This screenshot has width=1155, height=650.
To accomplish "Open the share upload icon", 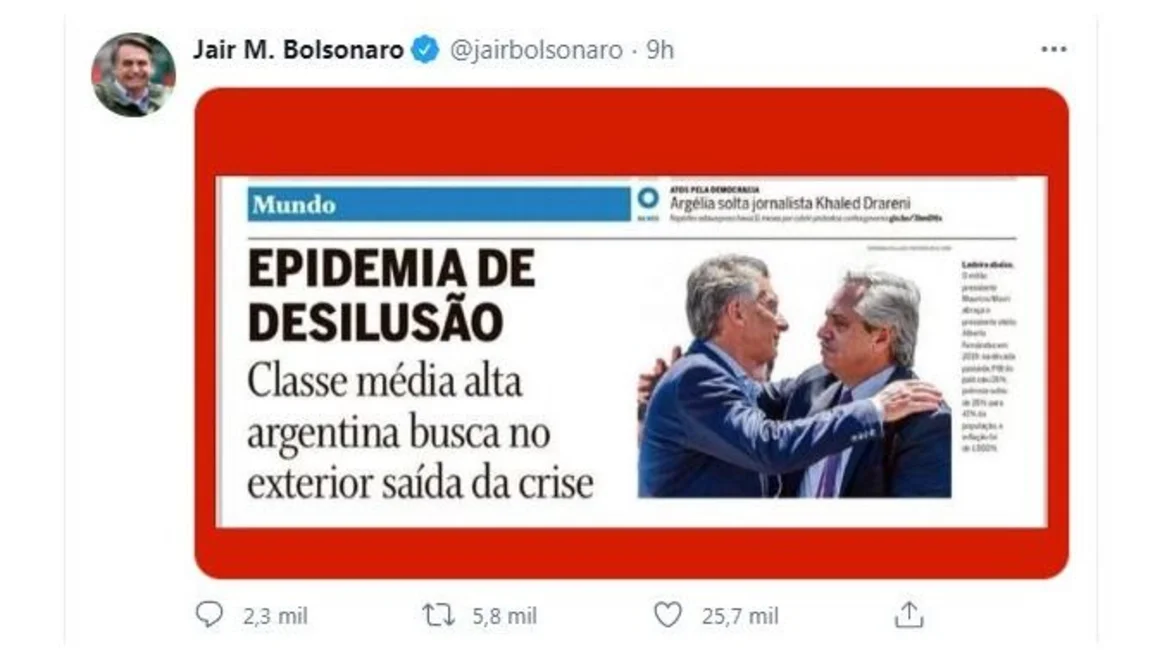I will [x=908, y=615].
